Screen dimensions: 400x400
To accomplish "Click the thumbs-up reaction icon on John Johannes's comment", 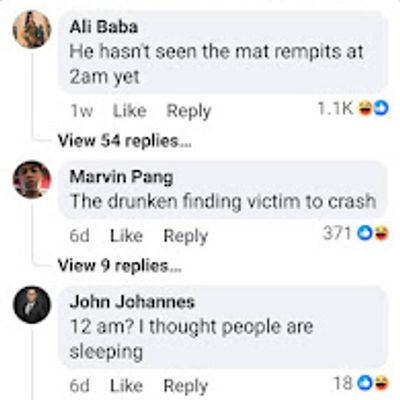I will tap(365, 384).
